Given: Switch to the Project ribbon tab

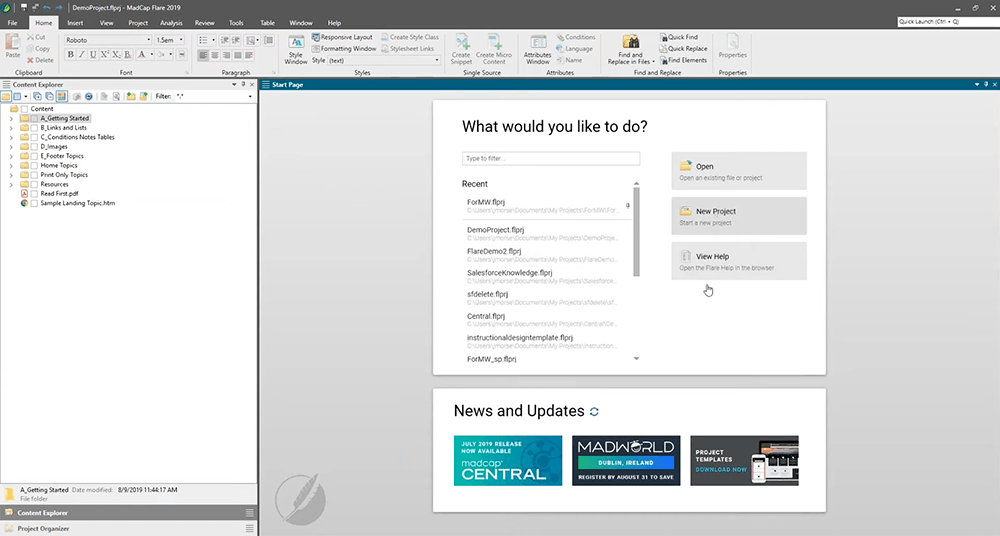Looking at the screenshot, I should pyautogui.click(x=138, y=23).
